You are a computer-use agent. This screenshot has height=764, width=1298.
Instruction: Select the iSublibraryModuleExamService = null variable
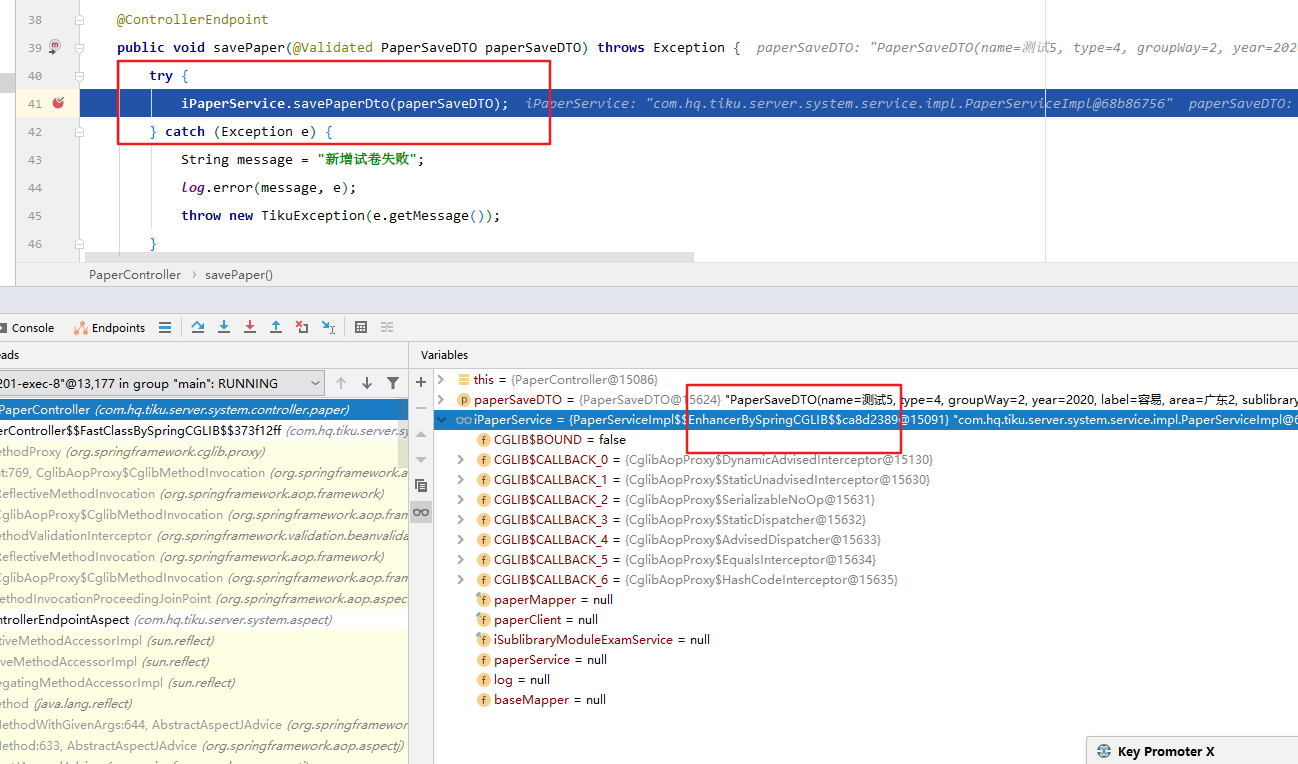coord(602,640)
